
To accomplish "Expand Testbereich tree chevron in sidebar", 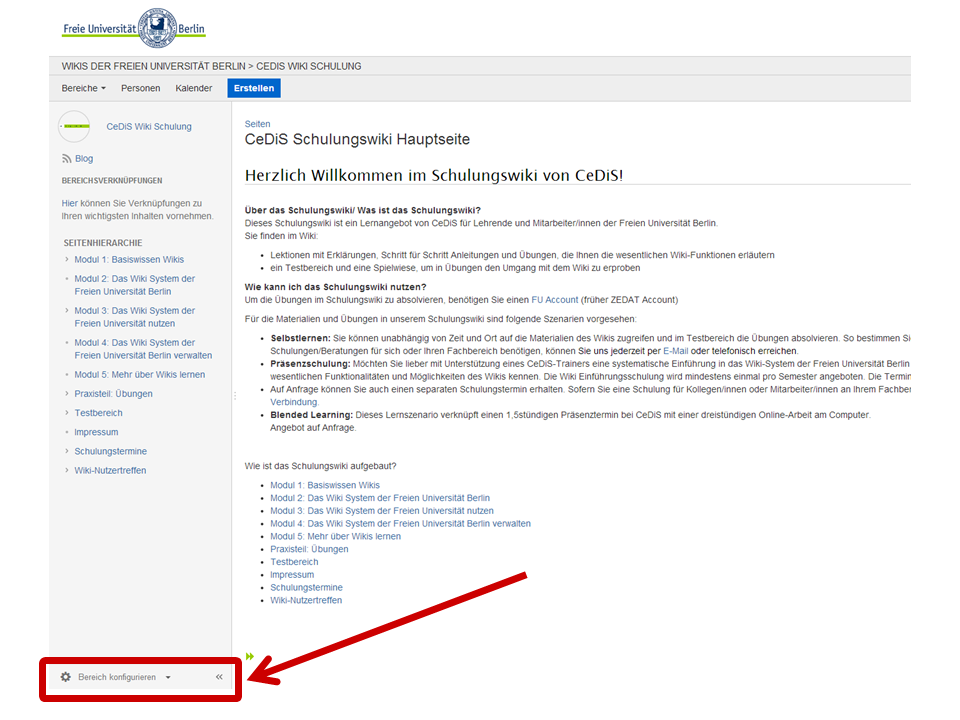I will coord(67,413).
